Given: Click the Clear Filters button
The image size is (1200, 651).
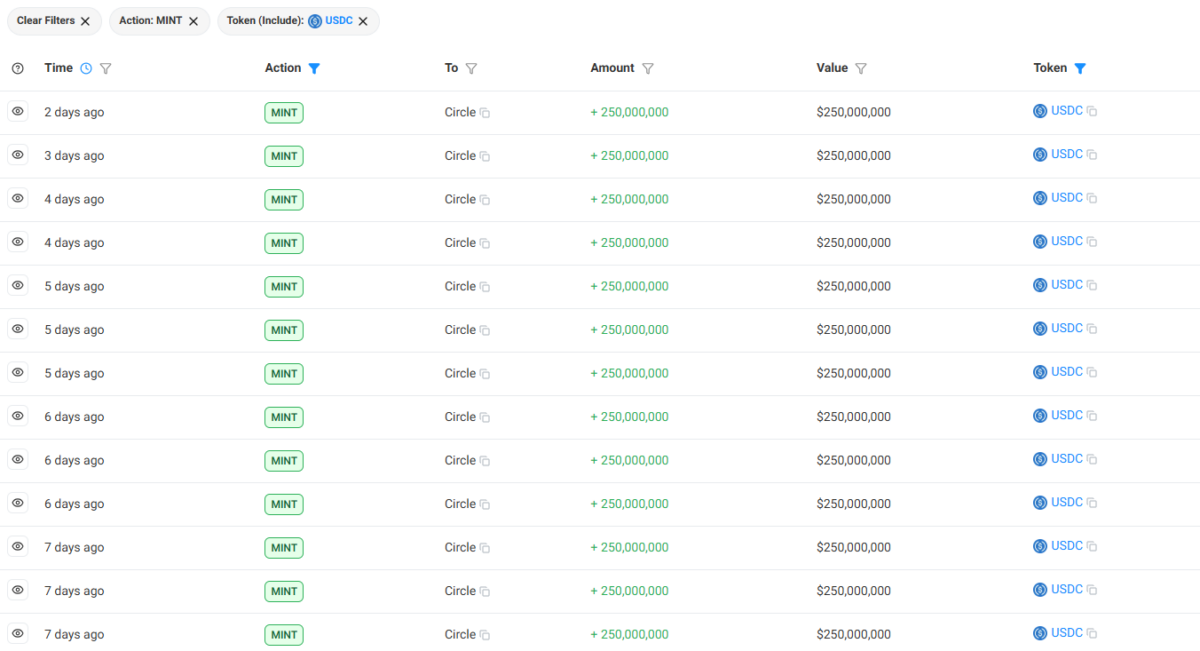Looking at the screenshot, I should click(x=47, y=20).
